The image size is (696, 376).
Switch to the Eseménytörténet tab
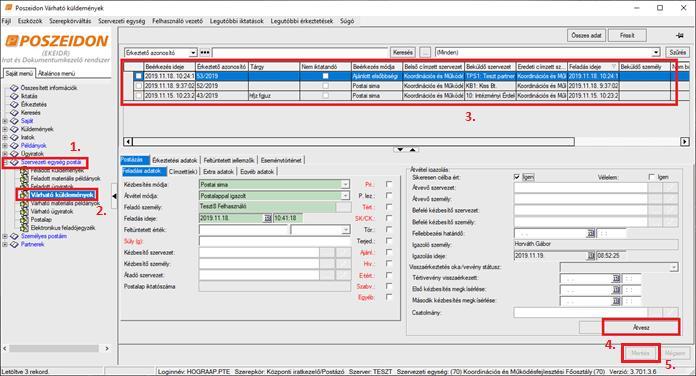(281, 160)
